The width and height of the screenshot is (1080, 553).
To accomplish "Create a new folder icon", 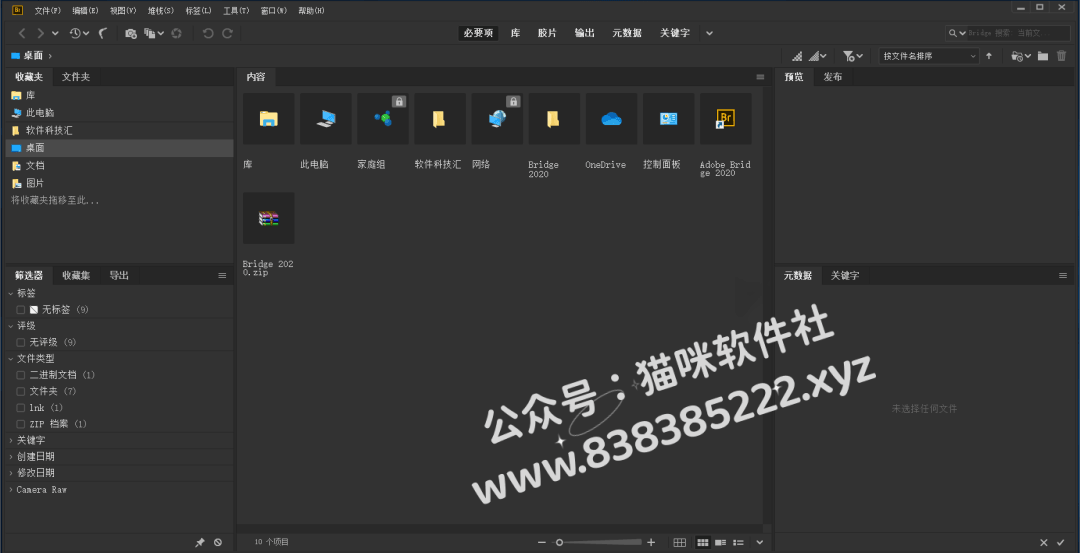I will 1043,56.
